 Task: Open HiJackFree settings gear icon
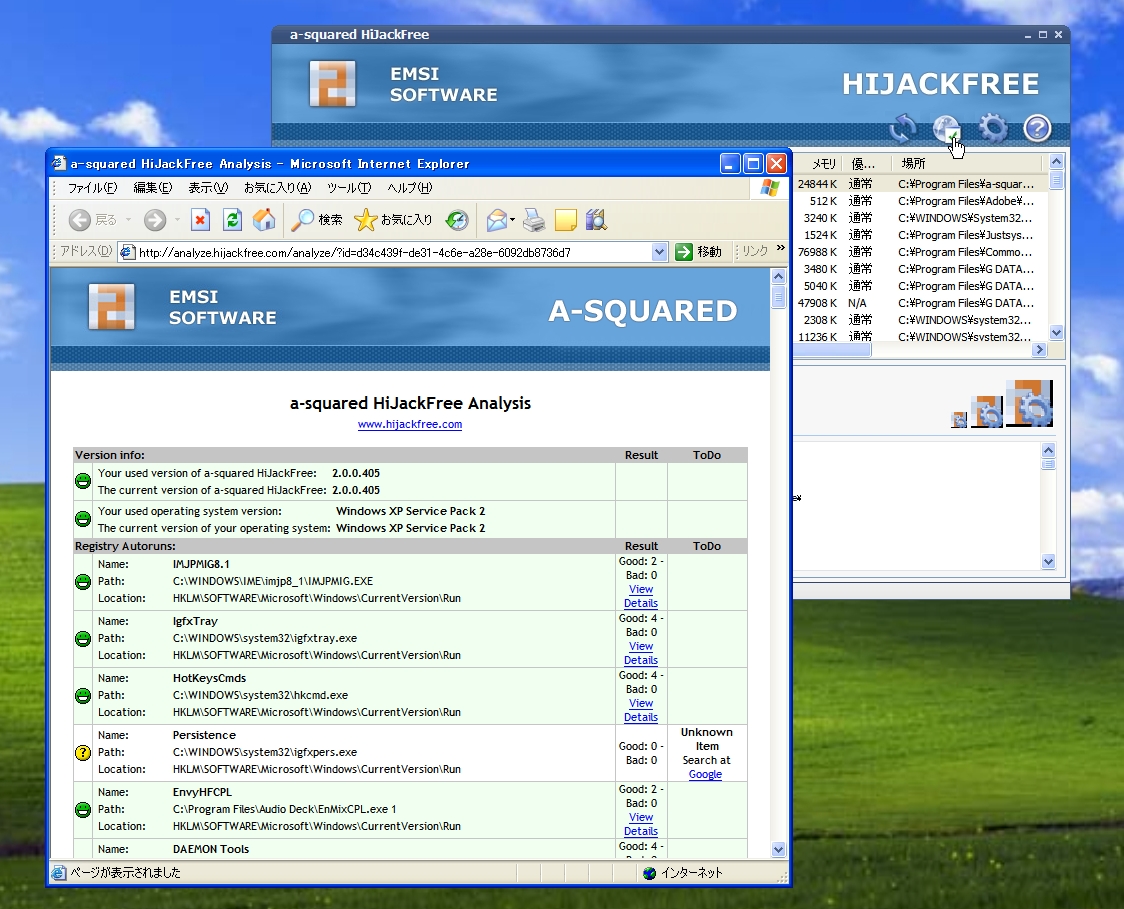click(993, 128)
